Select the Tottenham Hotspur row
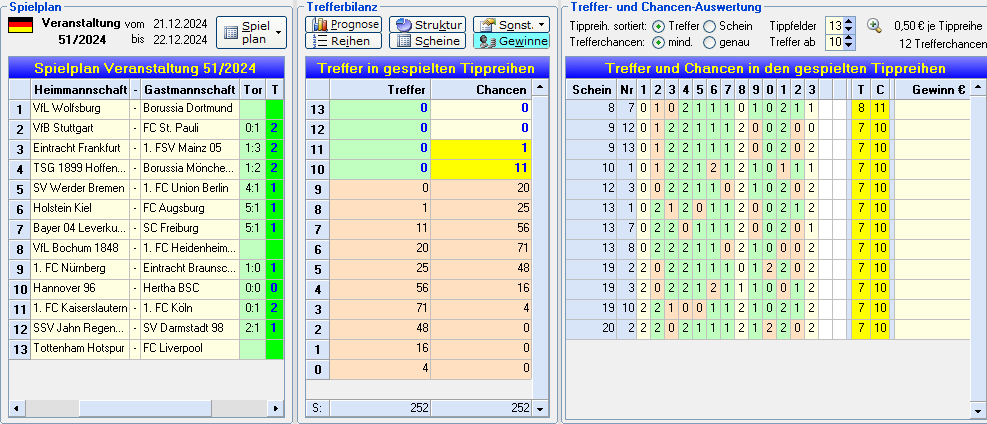Screen dimensions: 987x424 click(146, 348)
